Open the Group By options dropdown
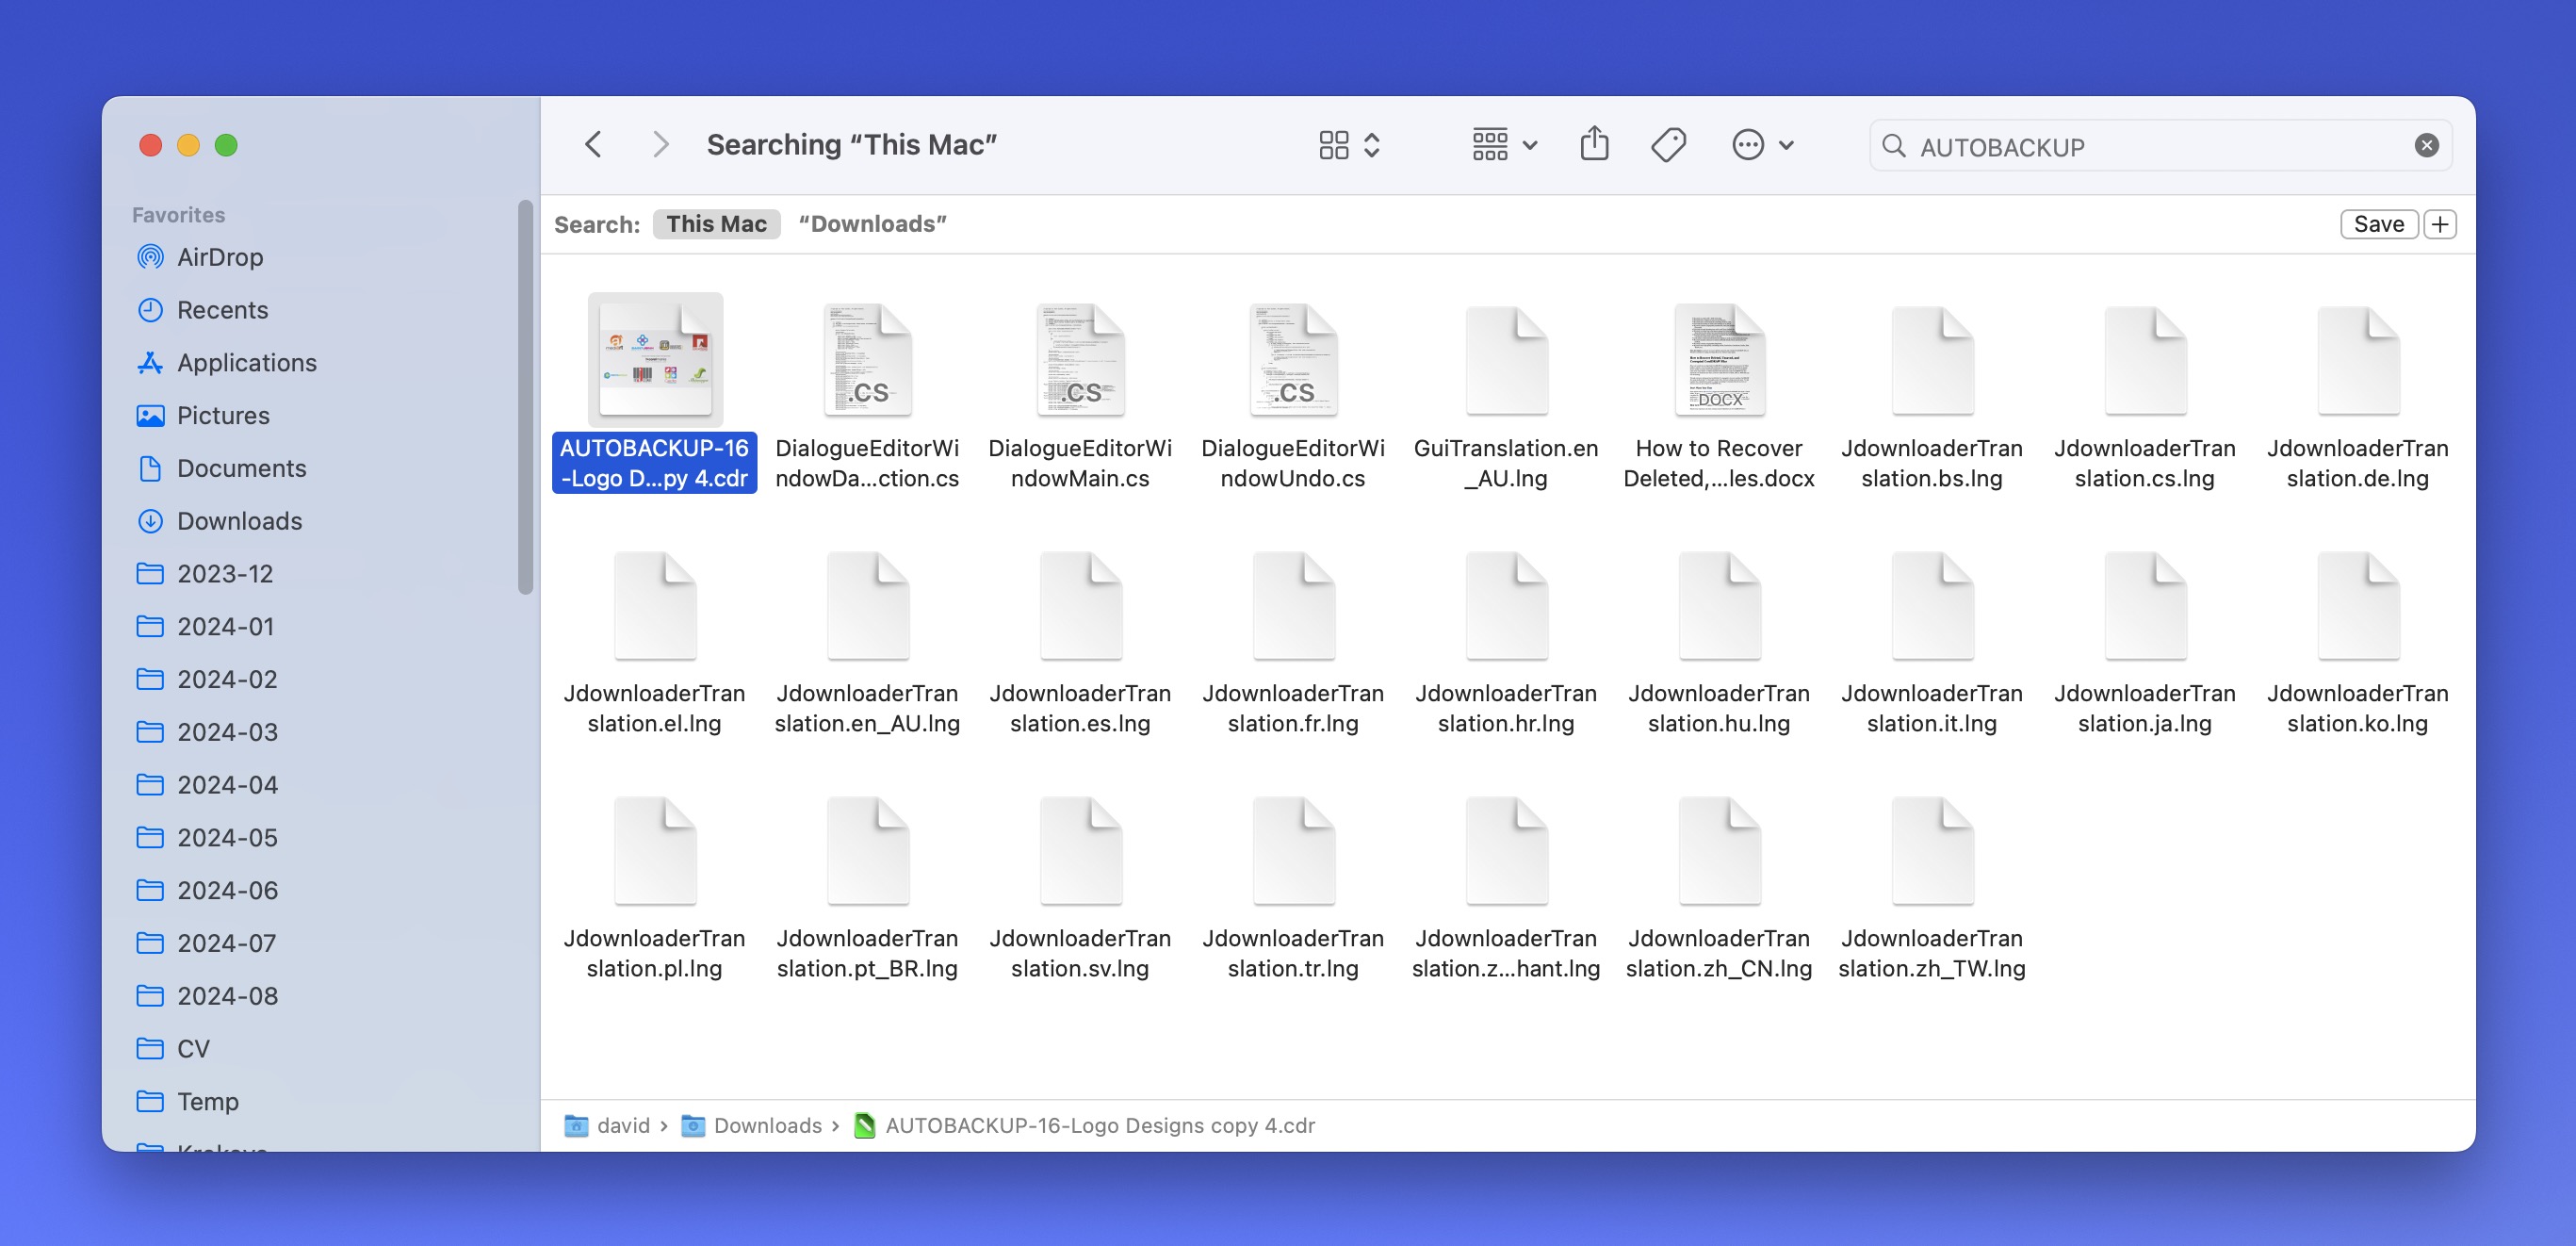 1504,145
